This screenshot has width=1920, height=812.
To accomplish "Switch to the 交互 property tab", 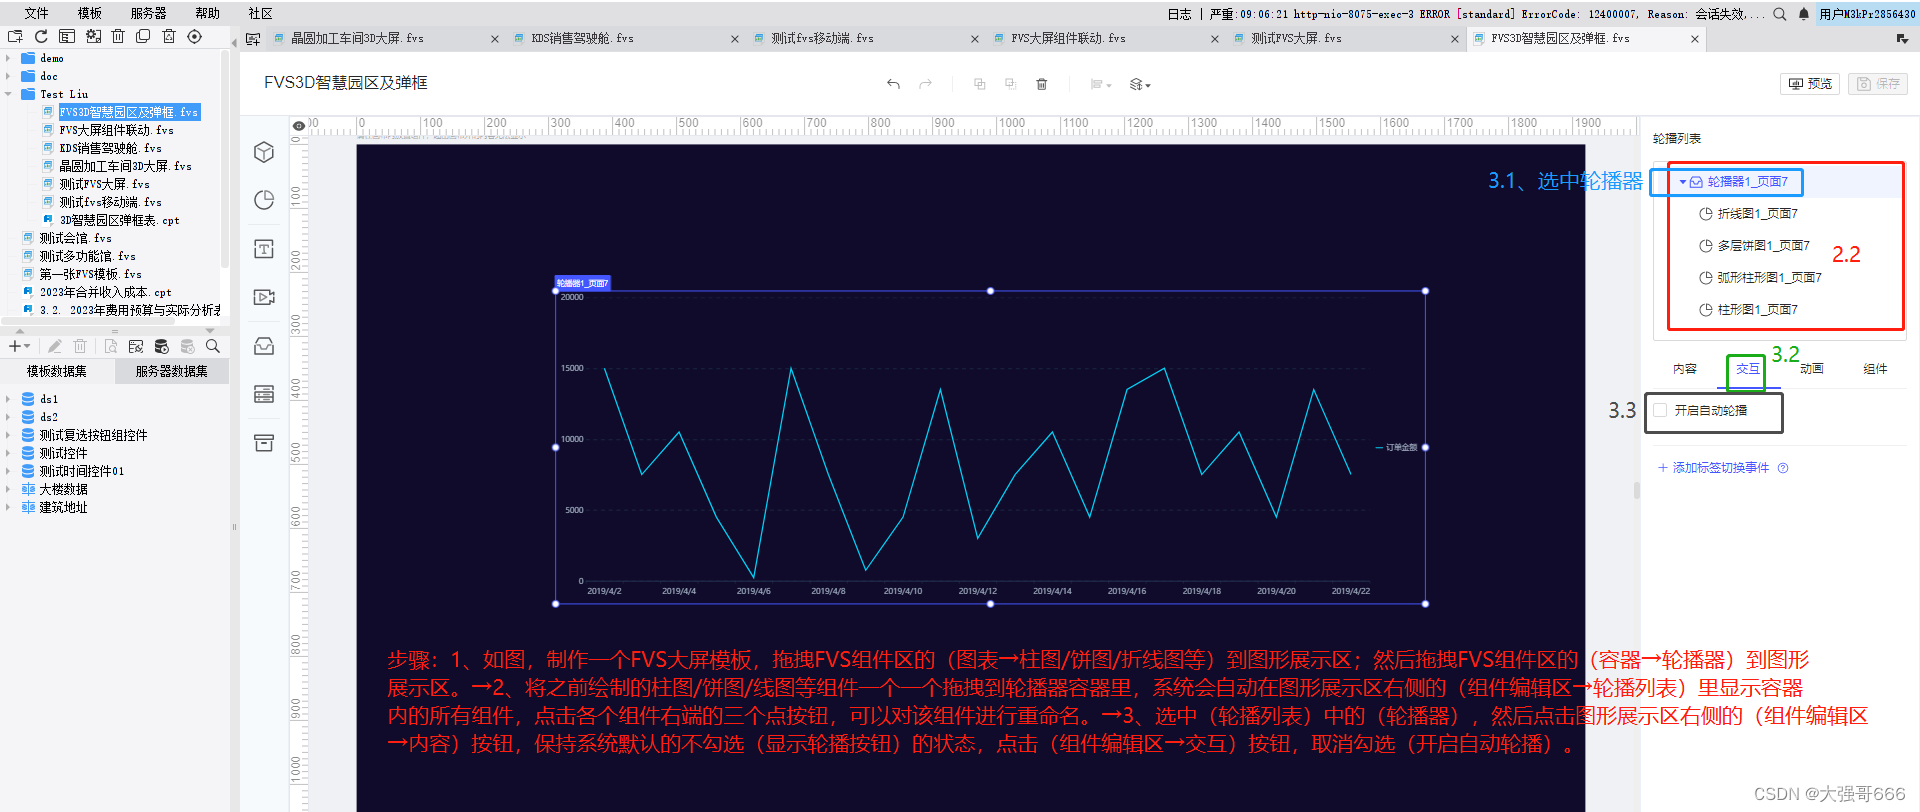I will pyautogui.click(x=1748, y=369).
